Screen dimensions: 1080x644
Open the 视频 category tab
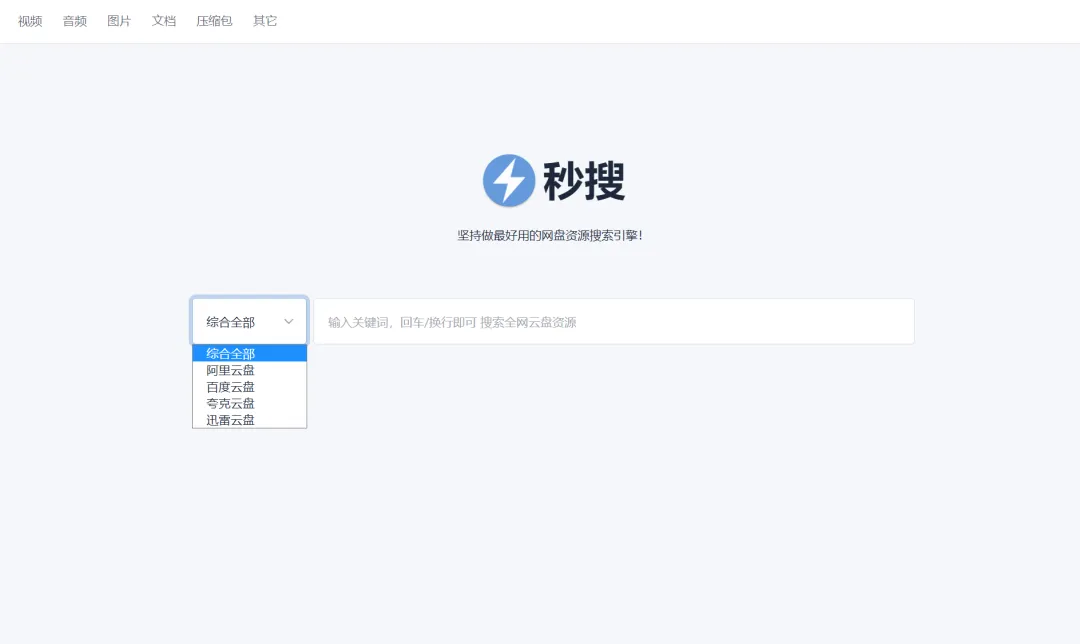30,21
